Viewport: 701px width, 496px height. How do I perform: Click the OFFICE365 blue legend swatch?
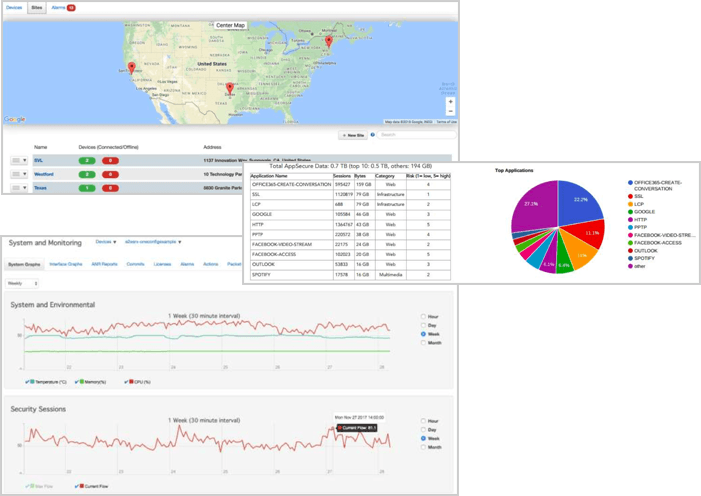(630, 182)
